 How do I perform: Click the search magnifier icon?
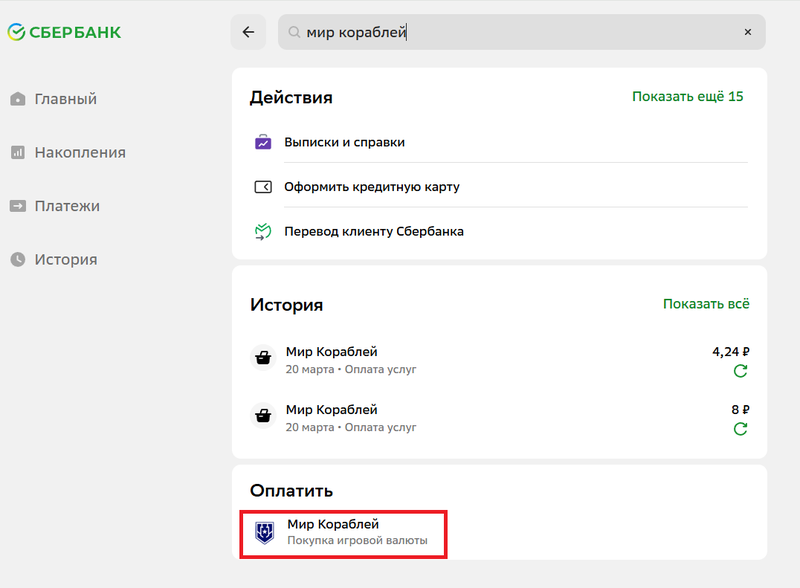point(294,32)
